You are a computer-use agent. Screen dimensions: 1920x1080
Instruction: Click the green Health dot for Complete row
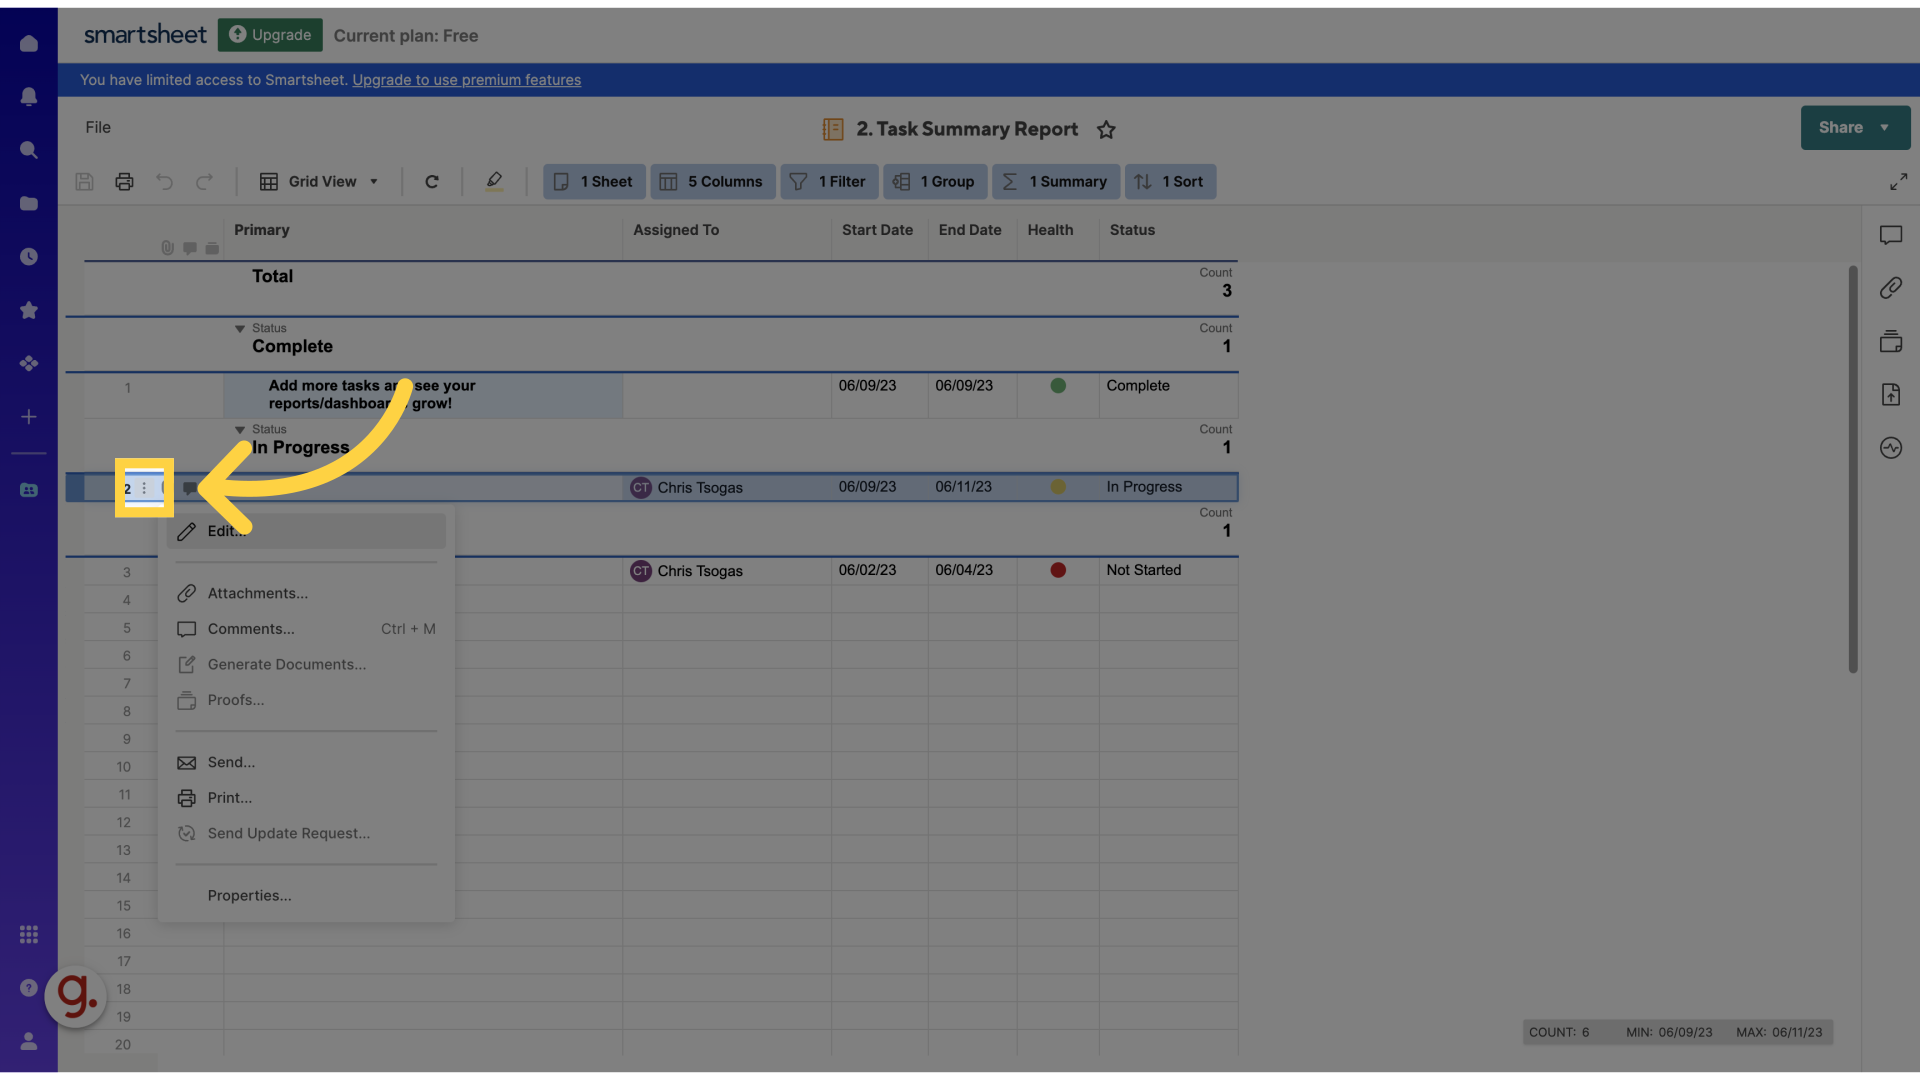click(1058, 386)
